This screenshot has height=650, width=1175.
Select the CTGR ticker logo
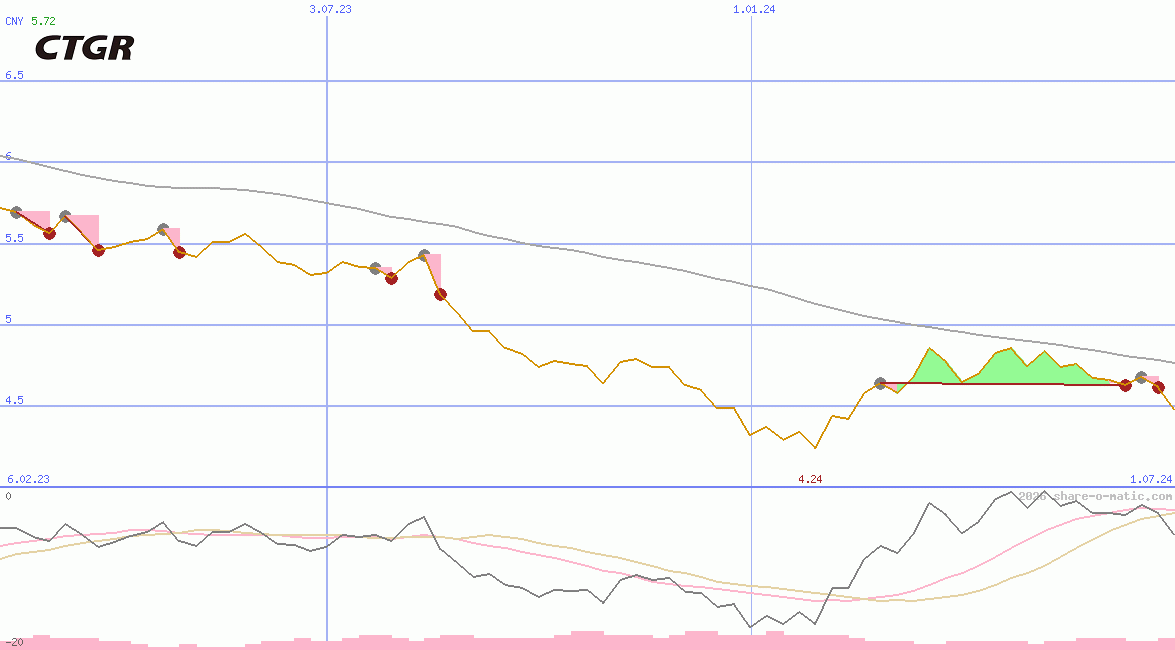[x=85, y=47]
